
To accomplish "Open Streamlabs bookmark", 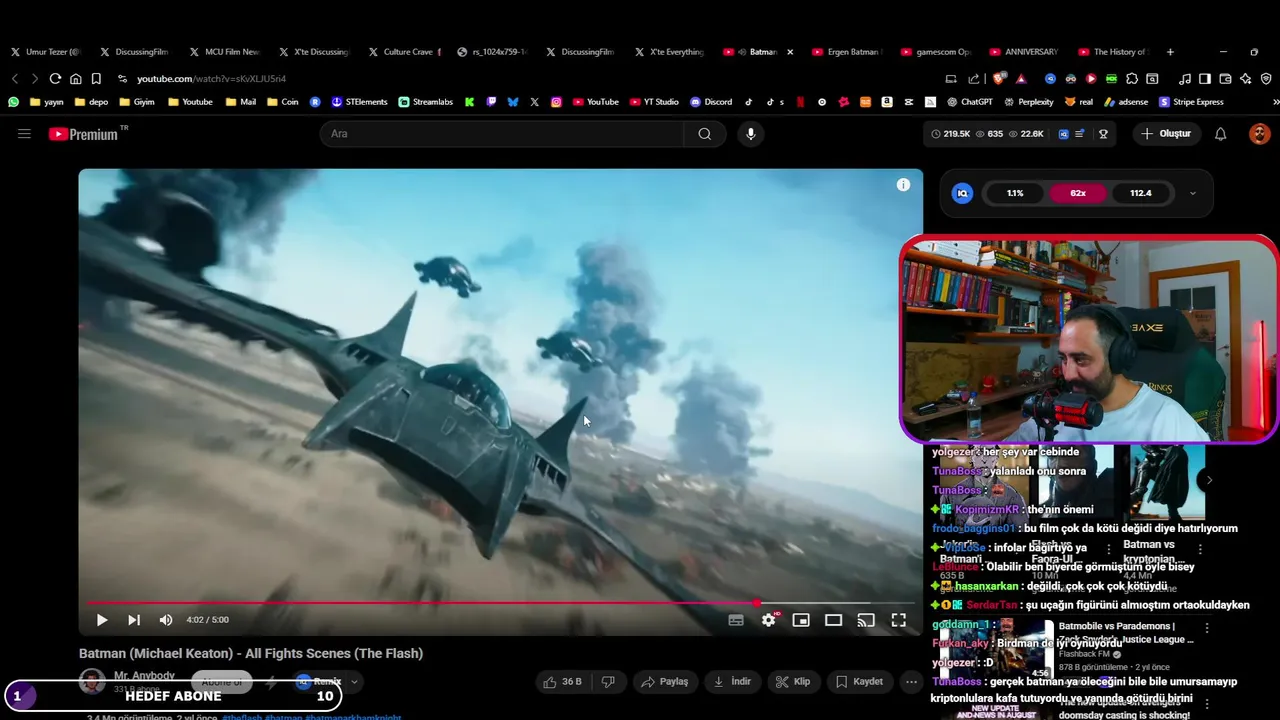I will coord(425,102).
